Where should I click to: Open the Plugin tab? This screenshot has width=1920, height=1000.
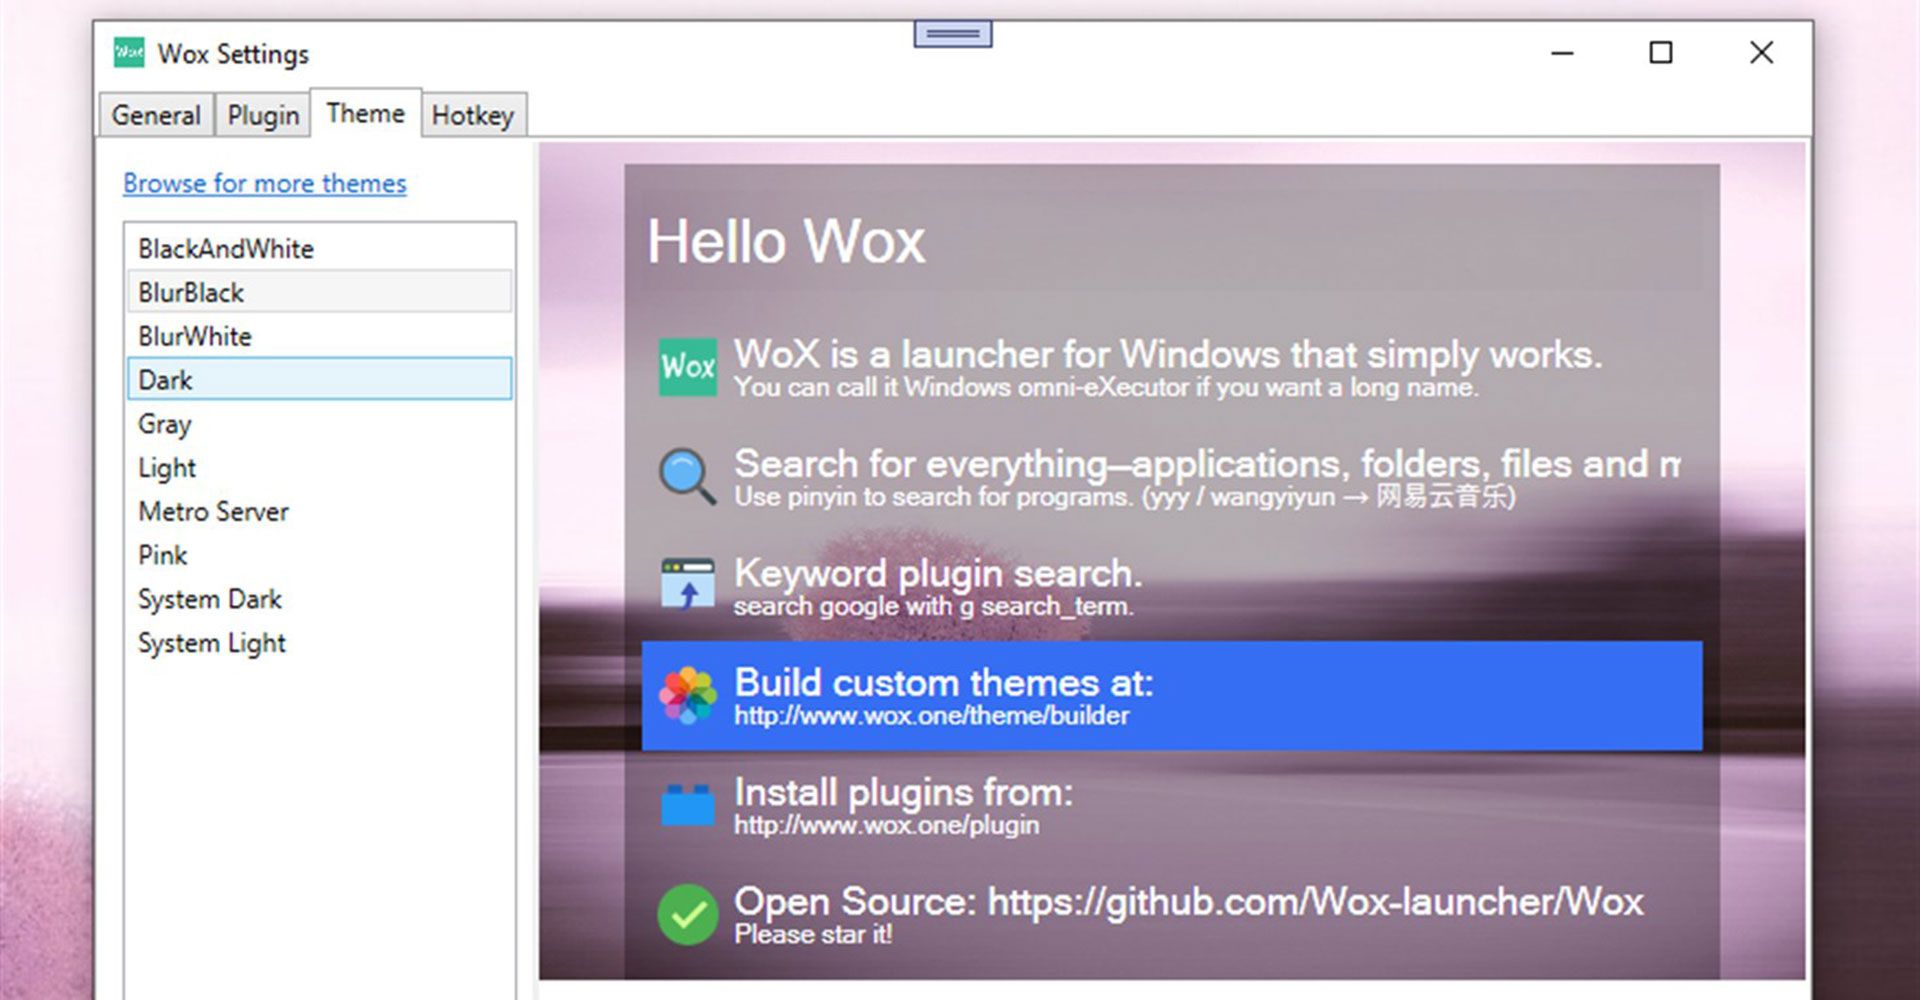(x=263, y=115)
